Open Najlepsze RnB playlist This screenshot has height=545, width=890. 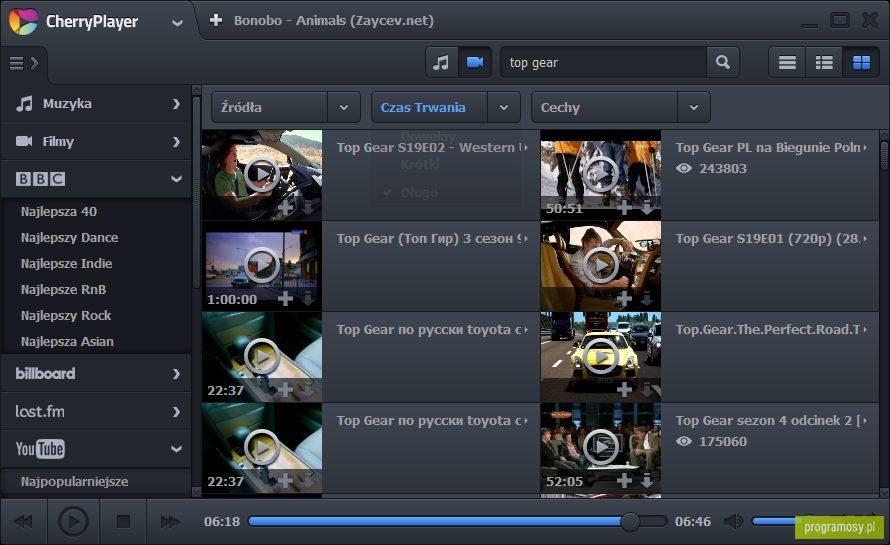[64, 290]
